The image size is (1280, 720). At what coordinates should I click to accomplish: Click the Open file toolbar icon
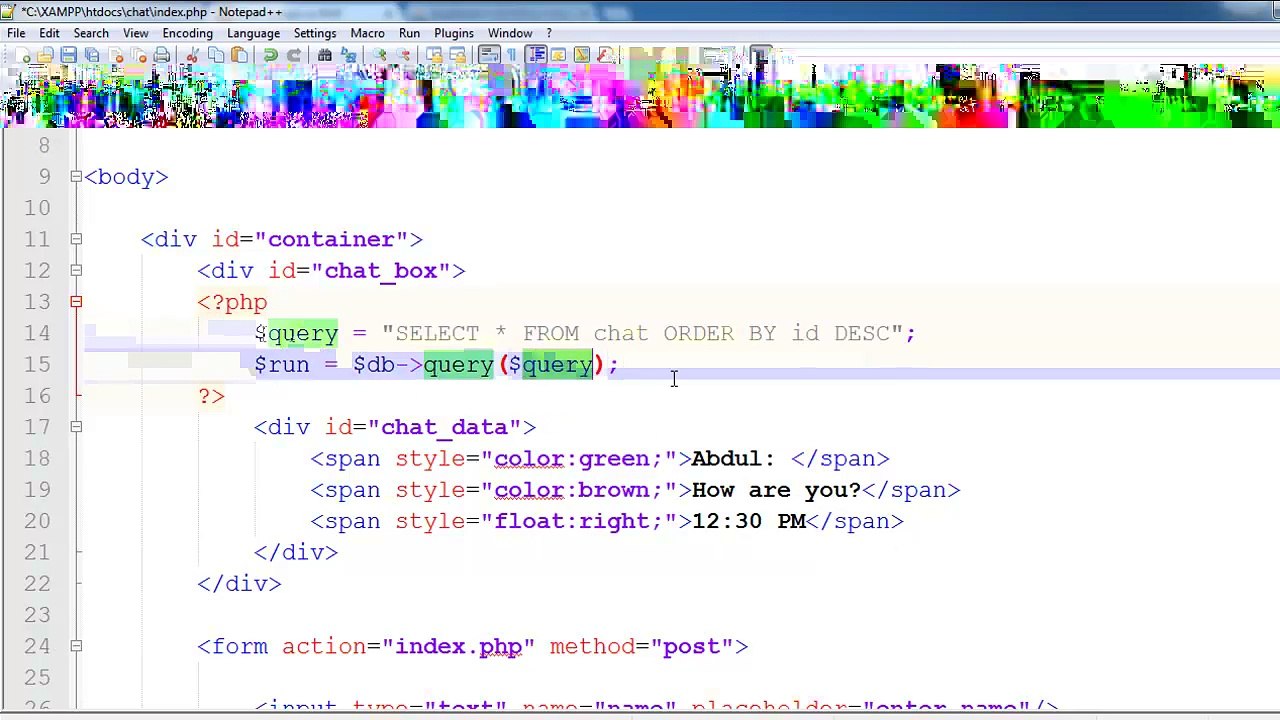[45, 55]
